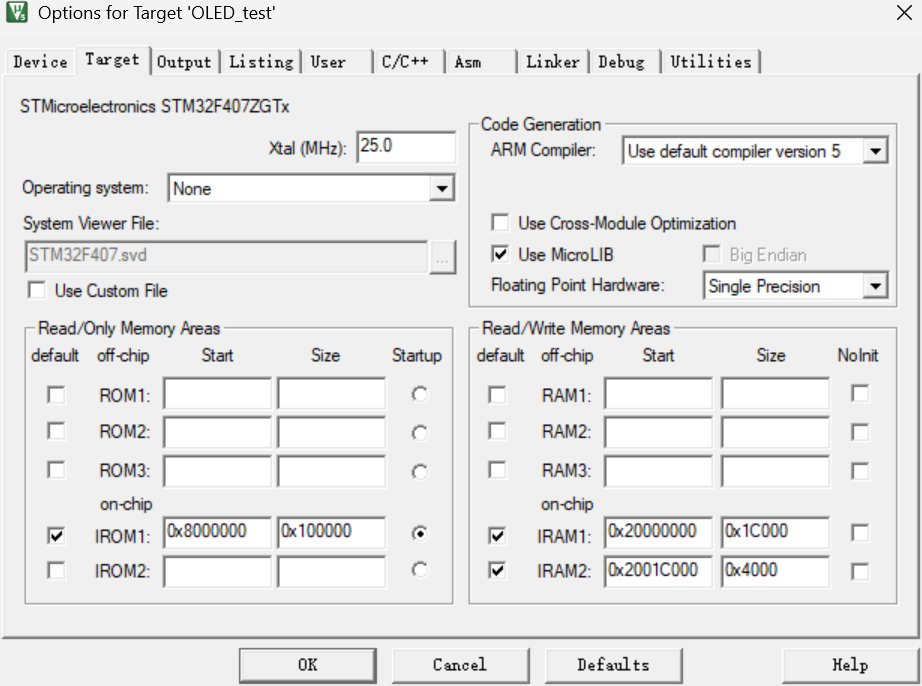Image resolution: width=922 pixels, height=686 pixels.
Task: Click the IRAM2 Start field 0x2001C000
Action: [x=658, y=572]
